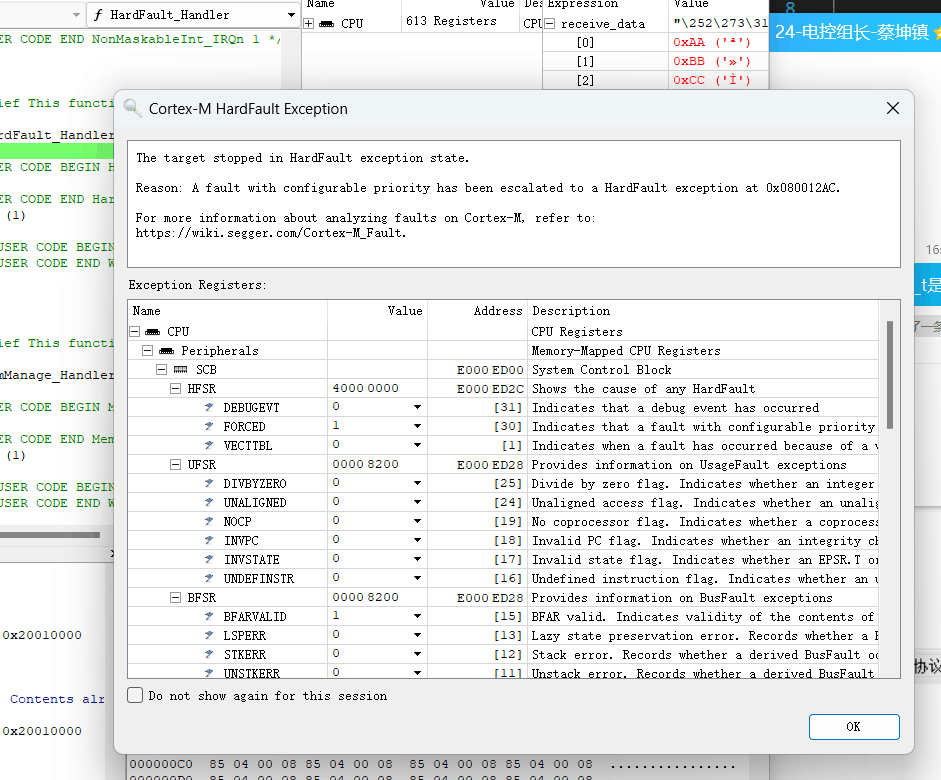Collapse the UFSR register group

(x=175, y=464)
